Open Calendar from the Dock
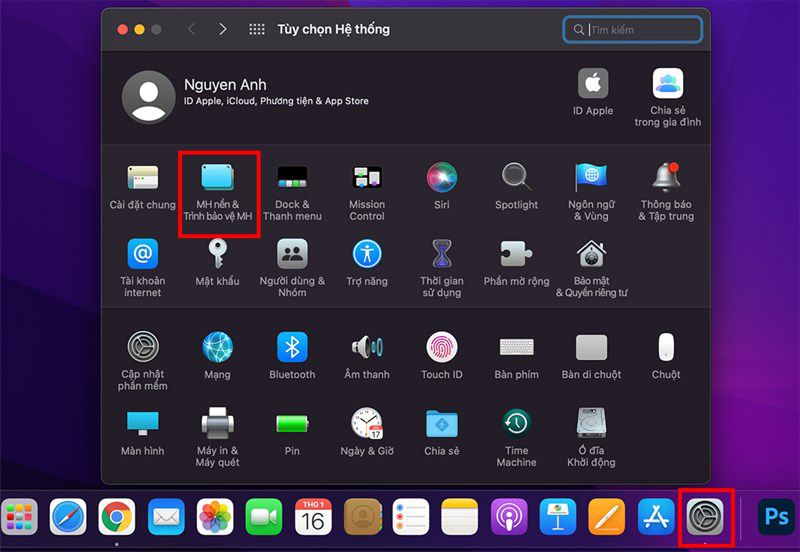Viewport: 800px width, 552px height. coord(313,517)
